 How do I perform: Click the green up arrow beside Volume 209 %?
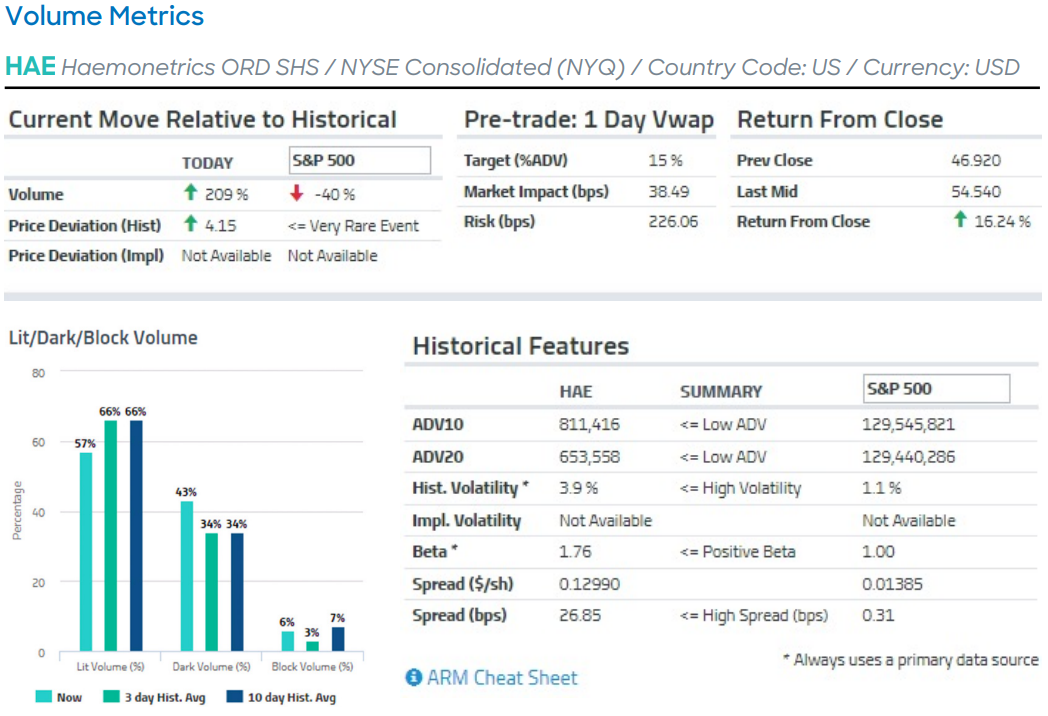pyautogui.click(x=190, y=193)
